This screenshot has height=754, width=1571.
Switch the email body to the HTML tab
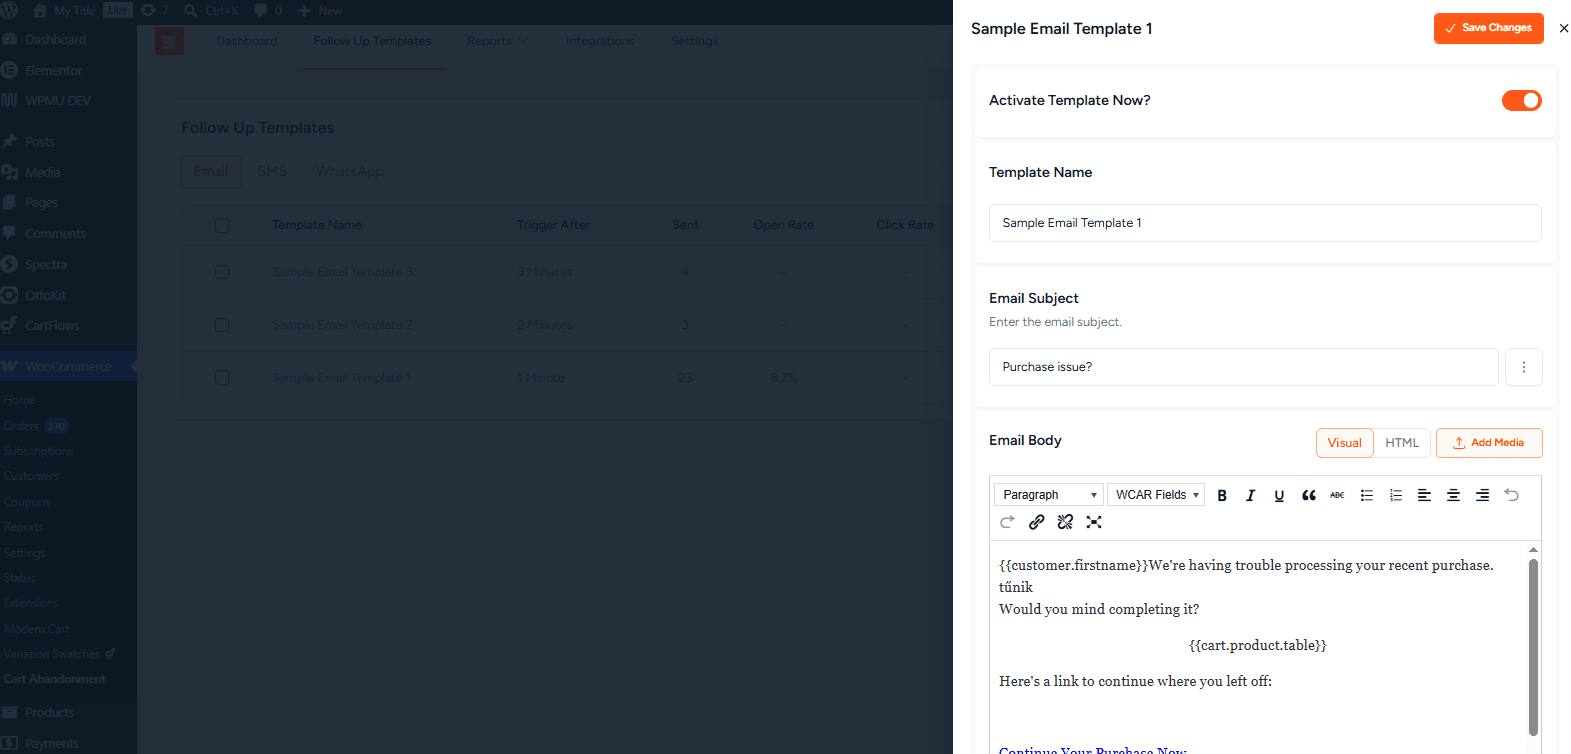click(x=1401, y=443)
